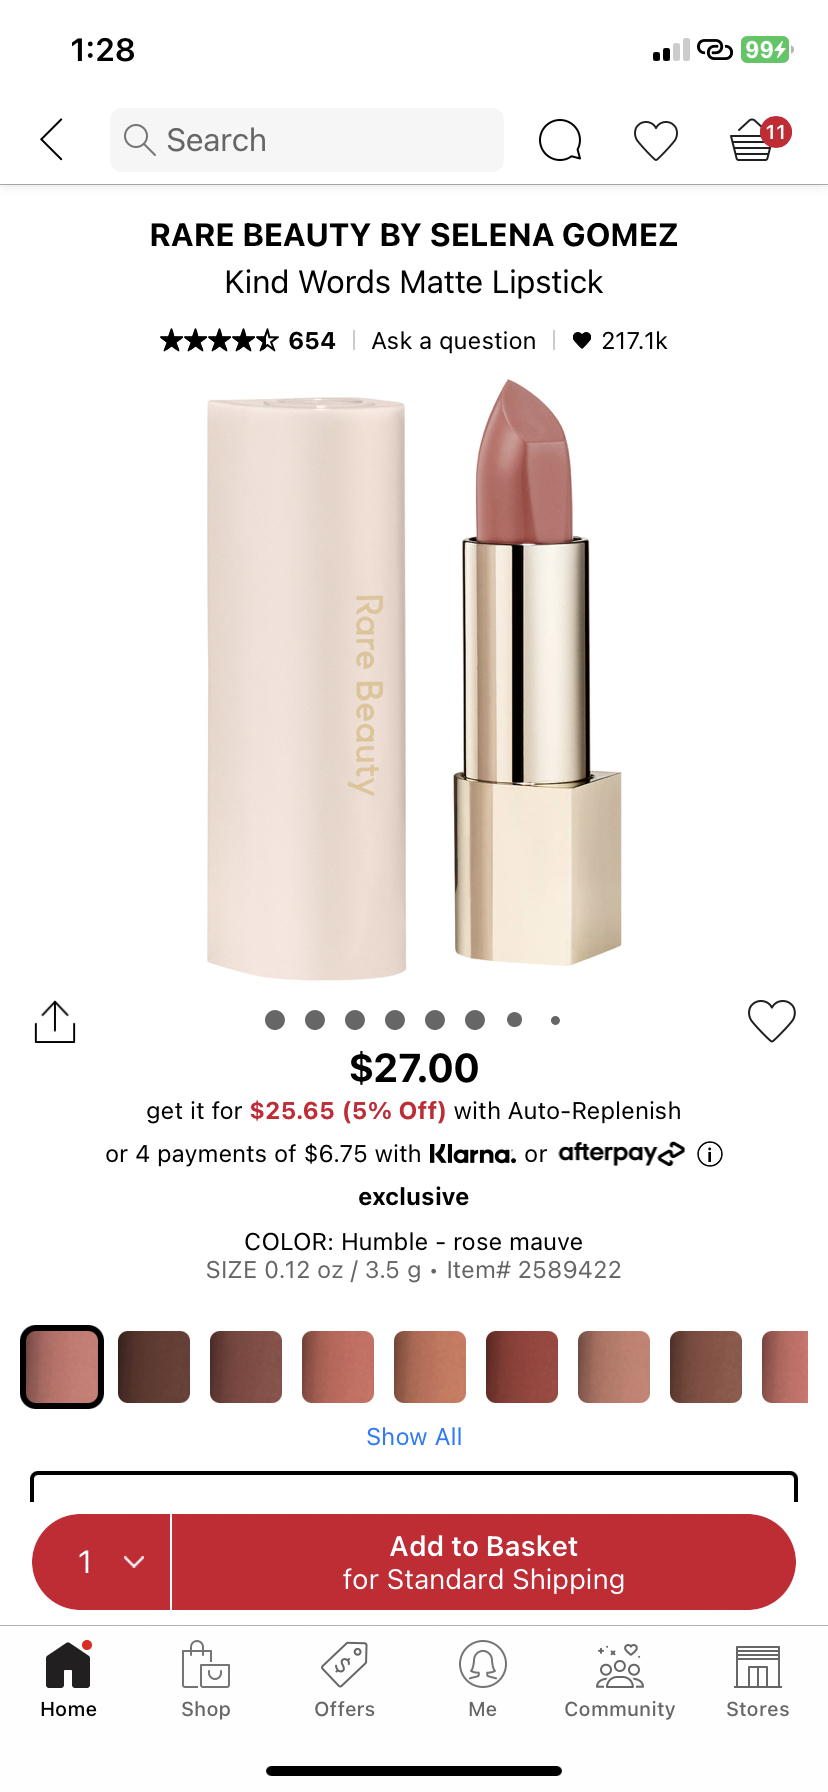Select the dark brown second color swatch
Viewport: 828px width, 1792px height.
tap(154, 1367)
